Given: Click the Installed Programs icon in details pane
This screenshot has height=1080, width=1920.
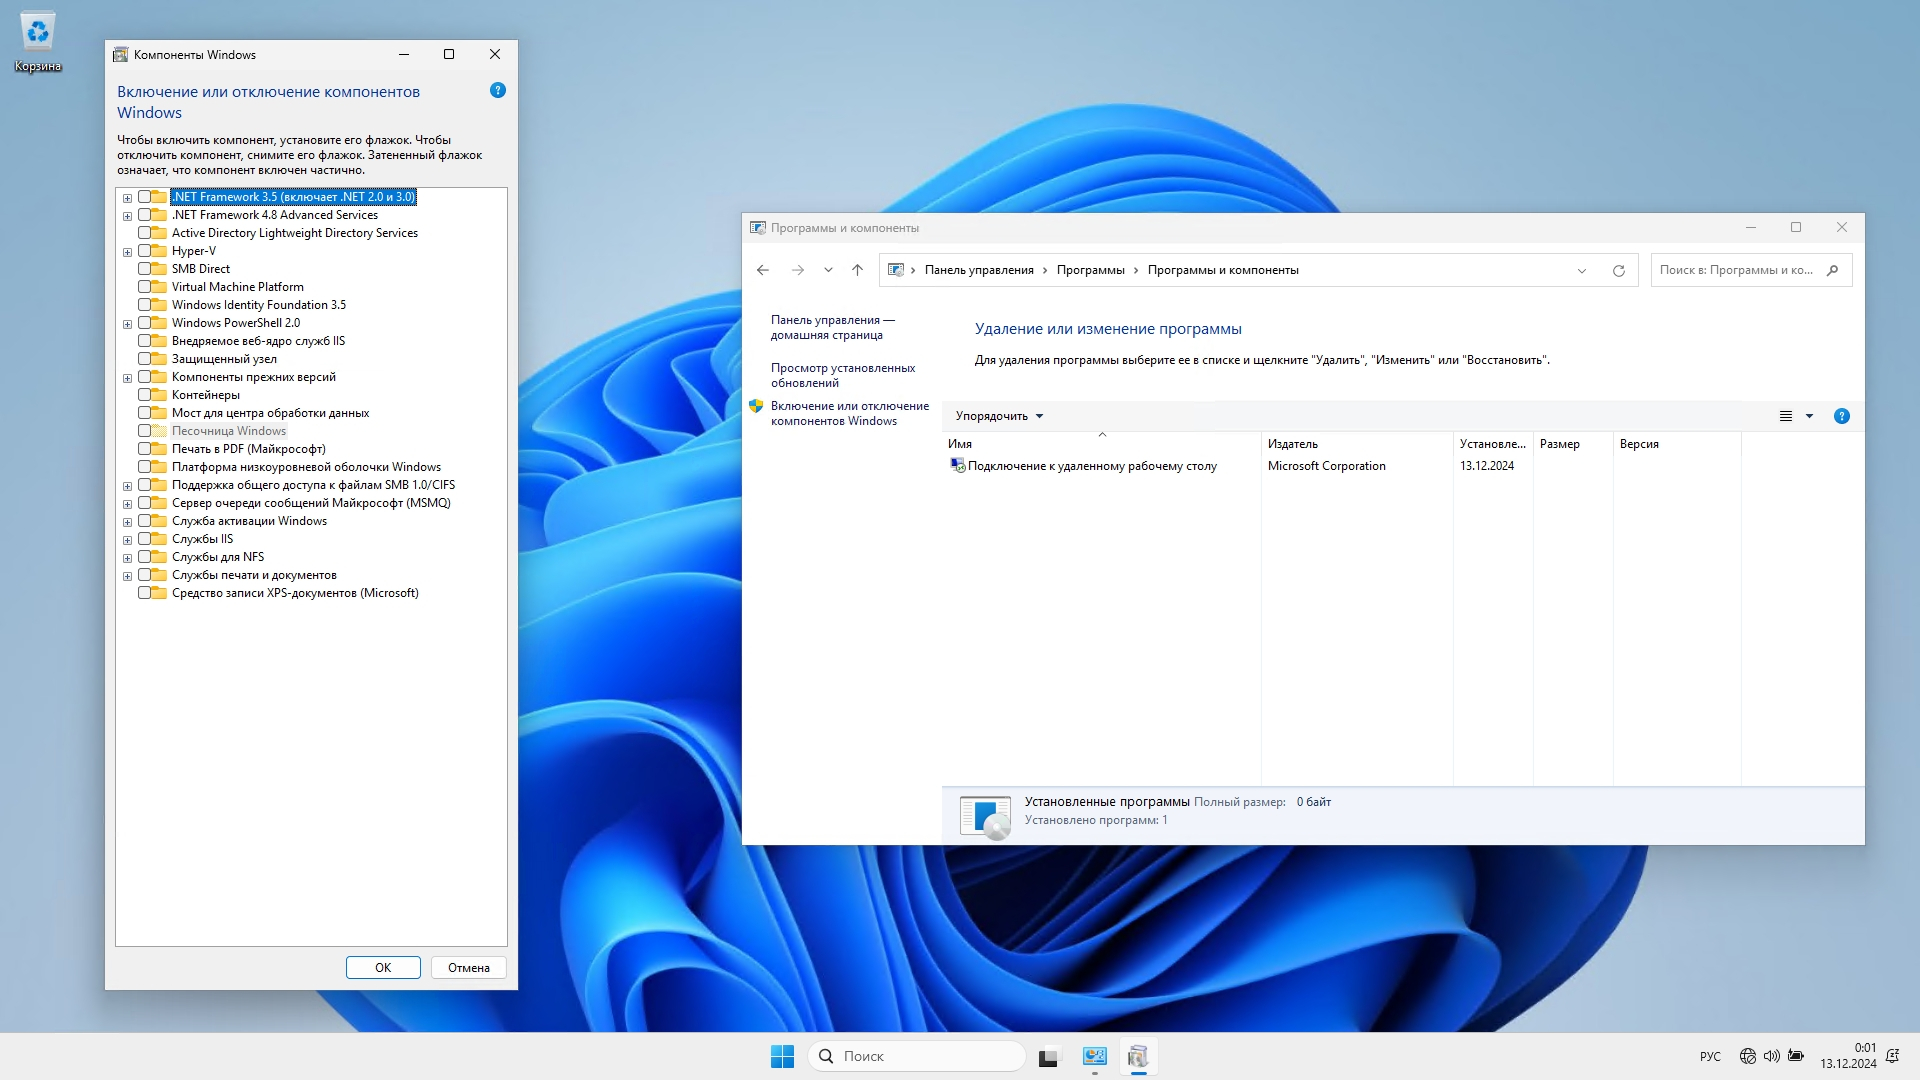Looking at the screenshot, I should click(985, 816).
